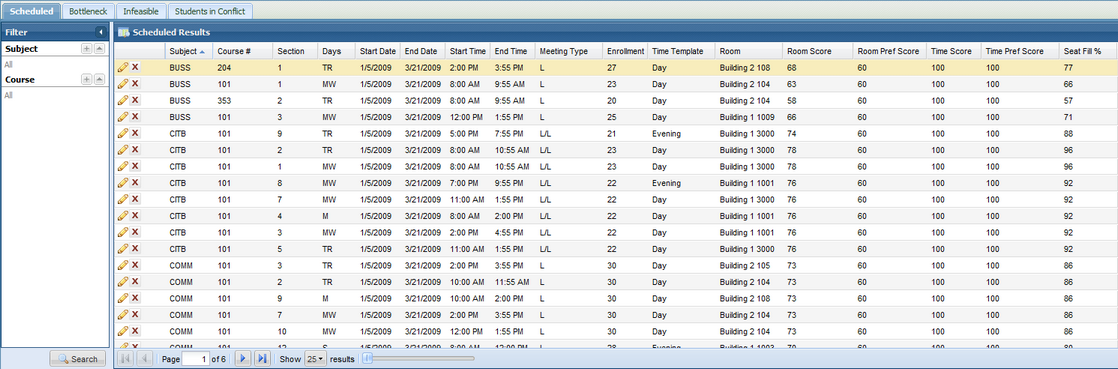
Task: Sort by Course # column header
Action: [242, 51]
